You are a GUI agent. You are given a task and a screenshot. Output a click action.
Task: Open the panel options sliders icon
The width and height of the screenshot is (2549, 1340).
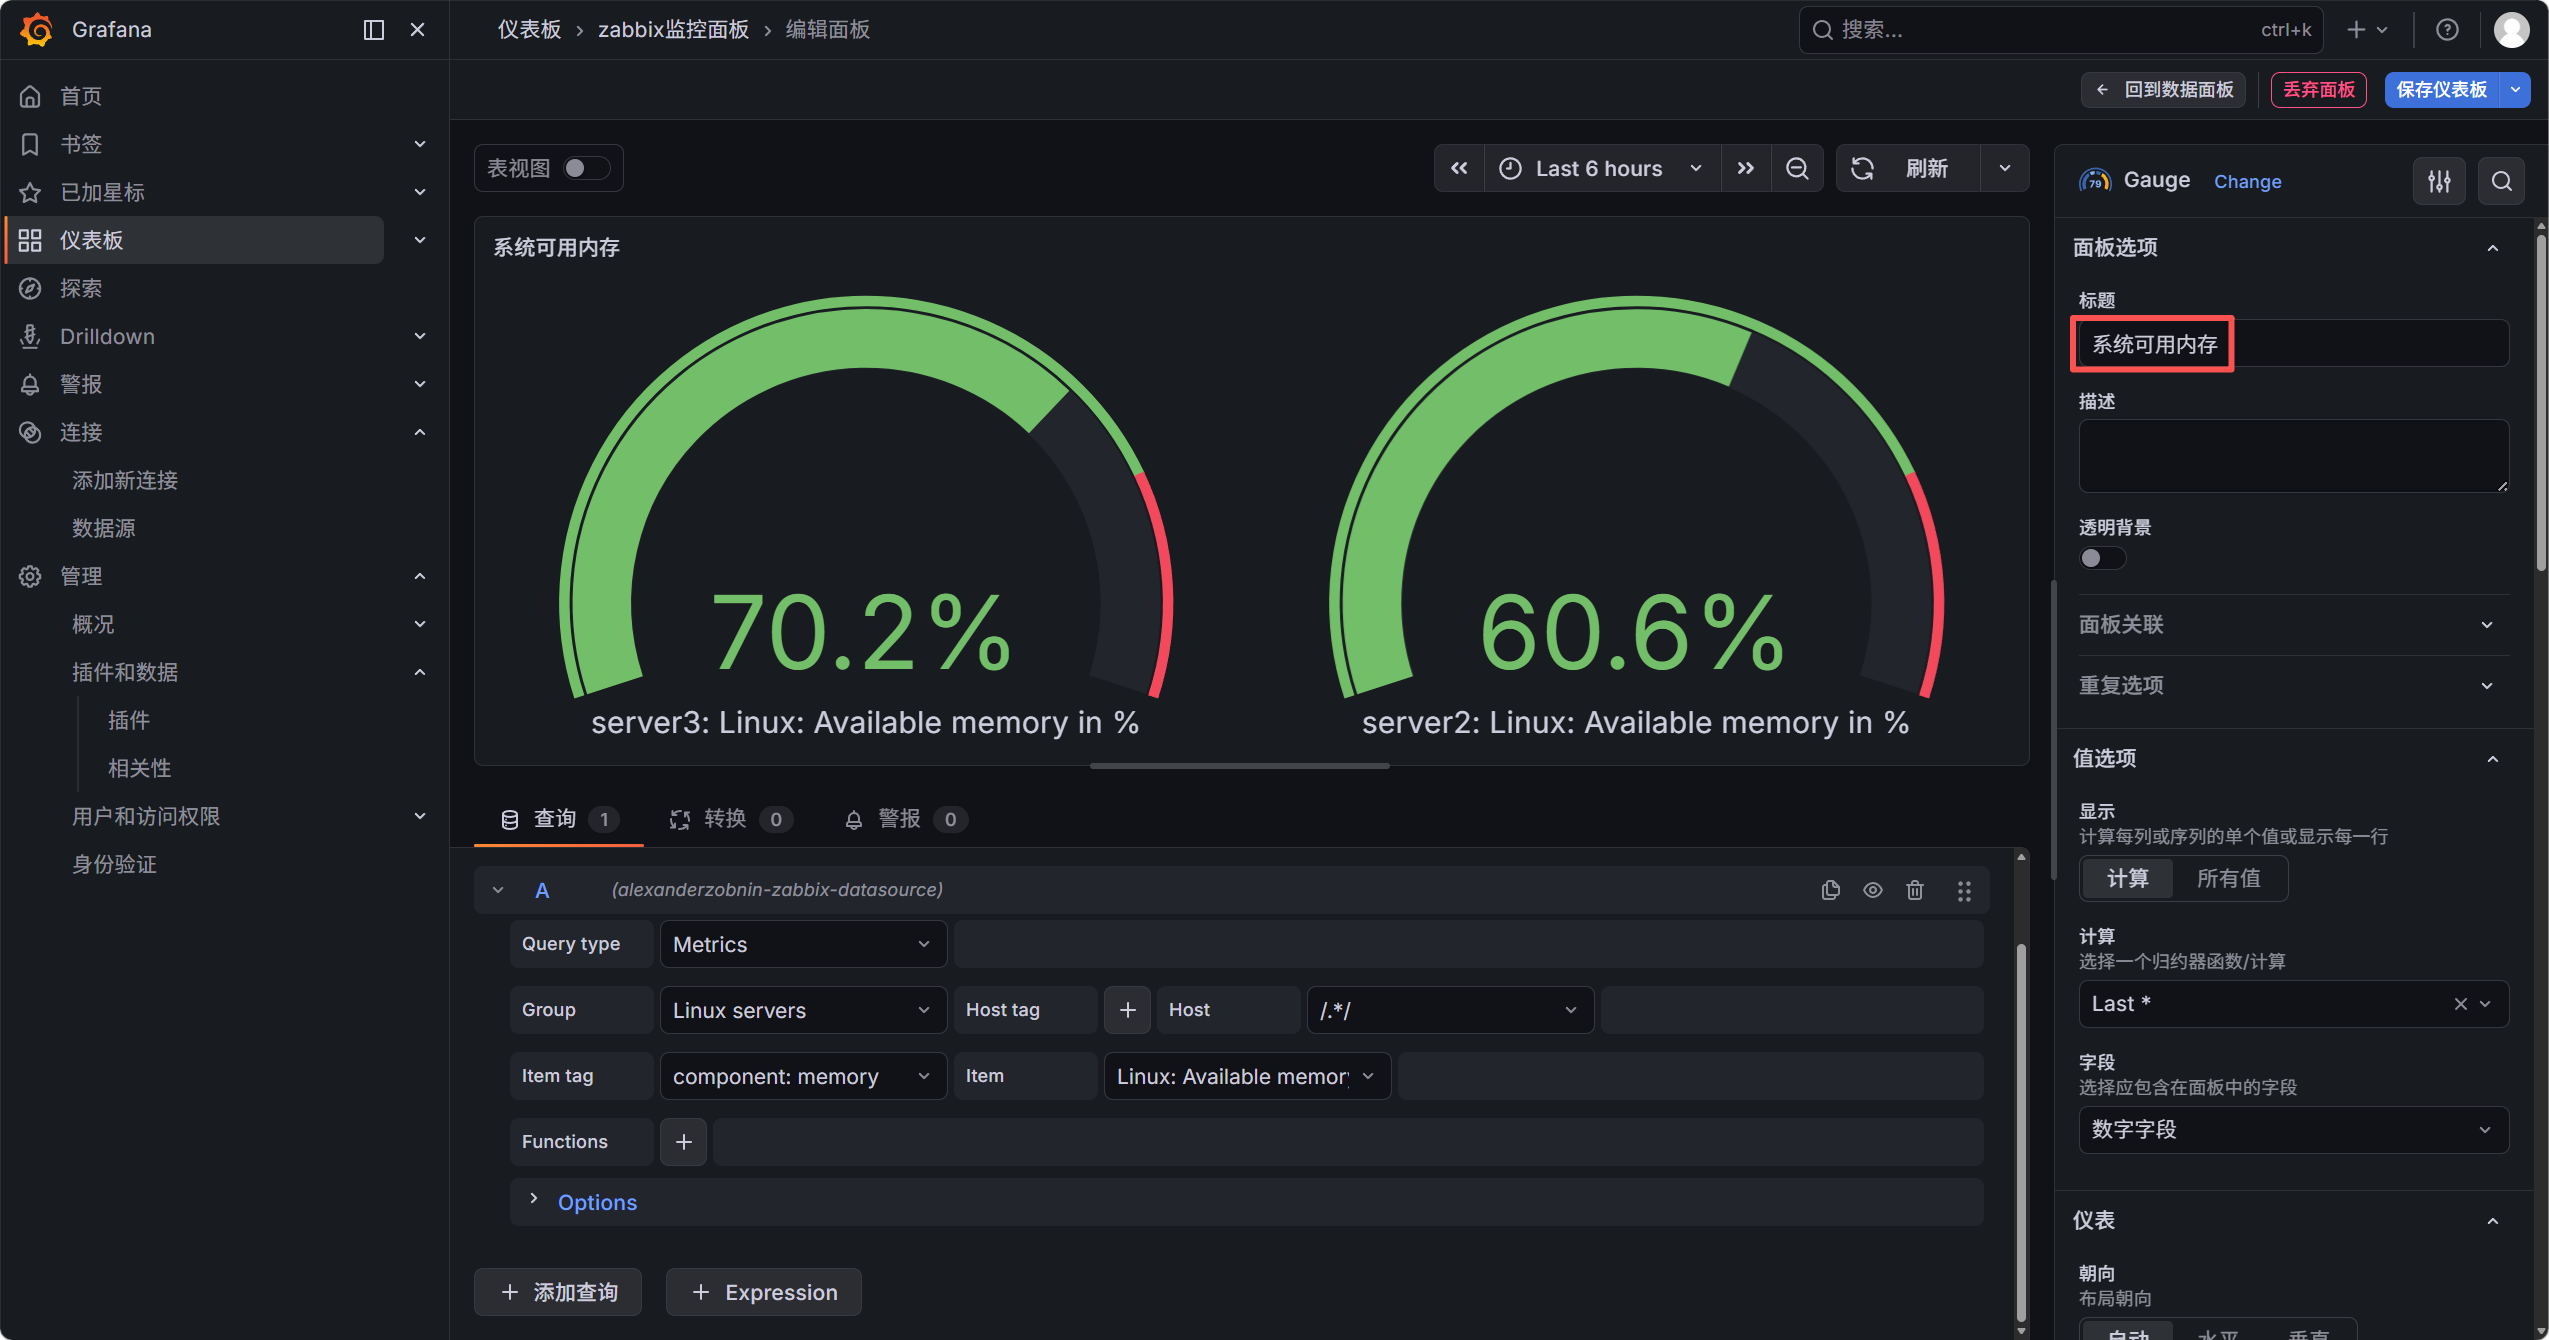(x=2439, y=181)
